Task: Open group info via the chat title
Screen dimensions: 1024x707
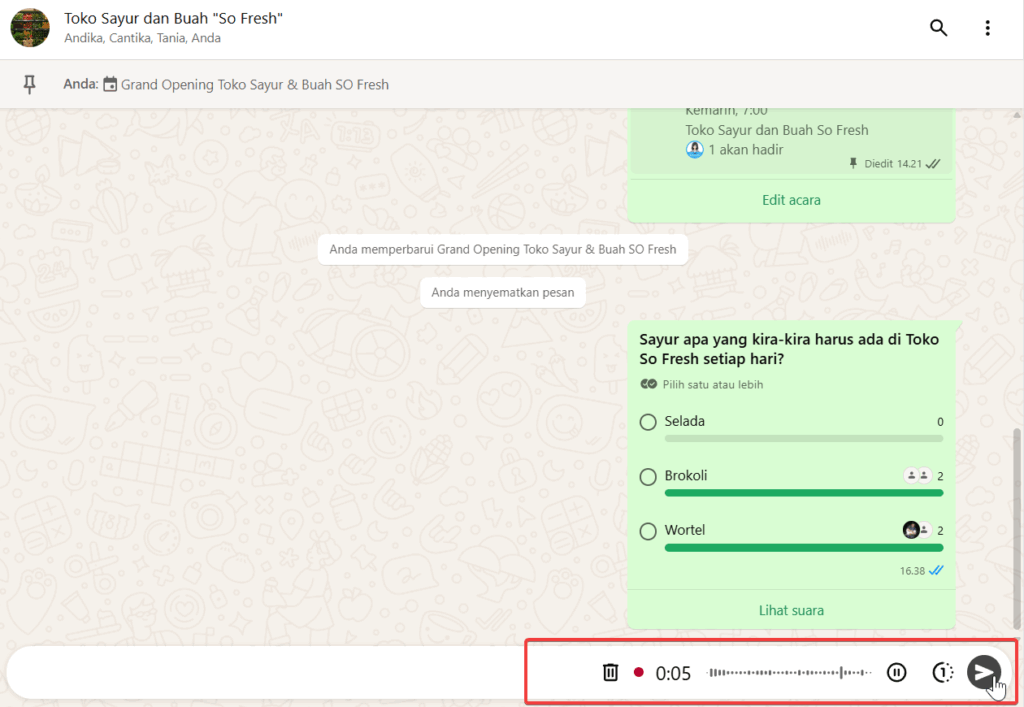Action: pos(173,19)
